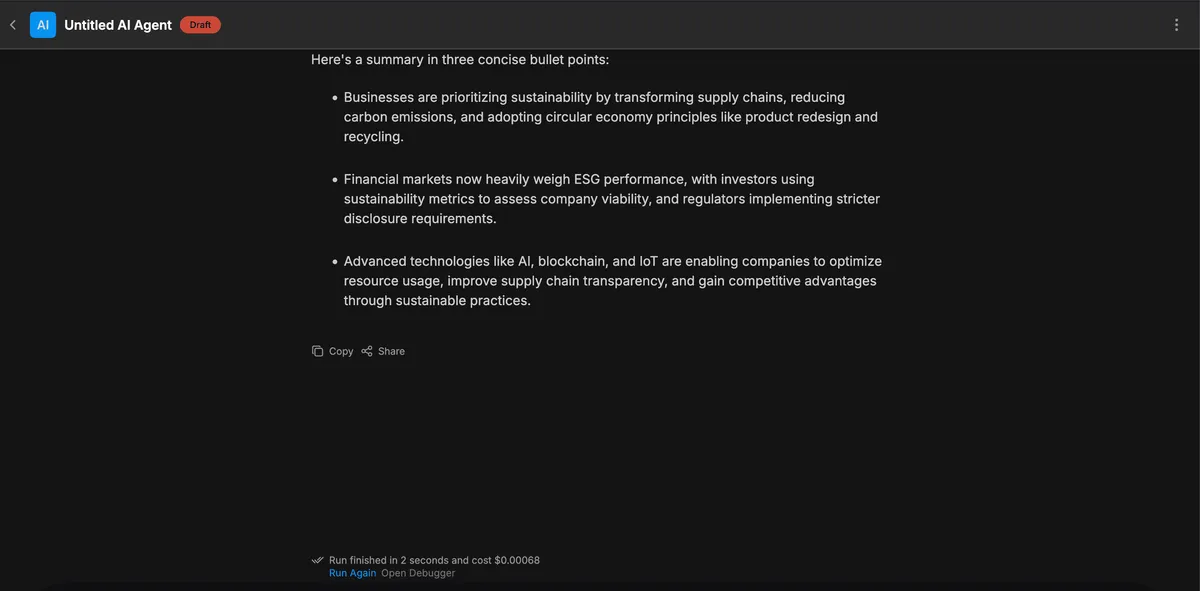This screenshot has width=1200, height=591.
Task: Click the Run Again link
Action: tap(352, 573)
